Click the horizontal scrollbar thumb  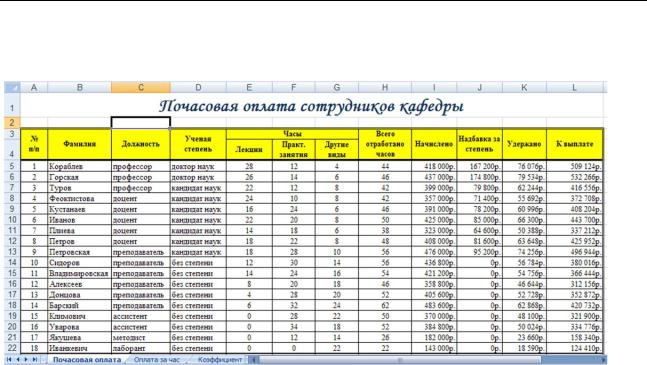point(399,360)
